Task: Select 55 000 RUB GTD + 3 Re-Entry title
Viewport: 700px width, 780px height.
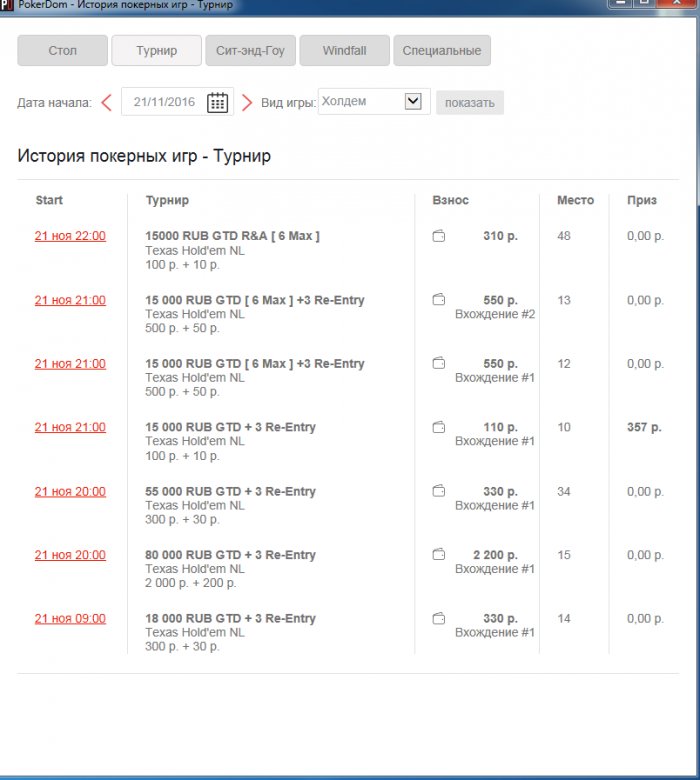Action: [230, 491]
